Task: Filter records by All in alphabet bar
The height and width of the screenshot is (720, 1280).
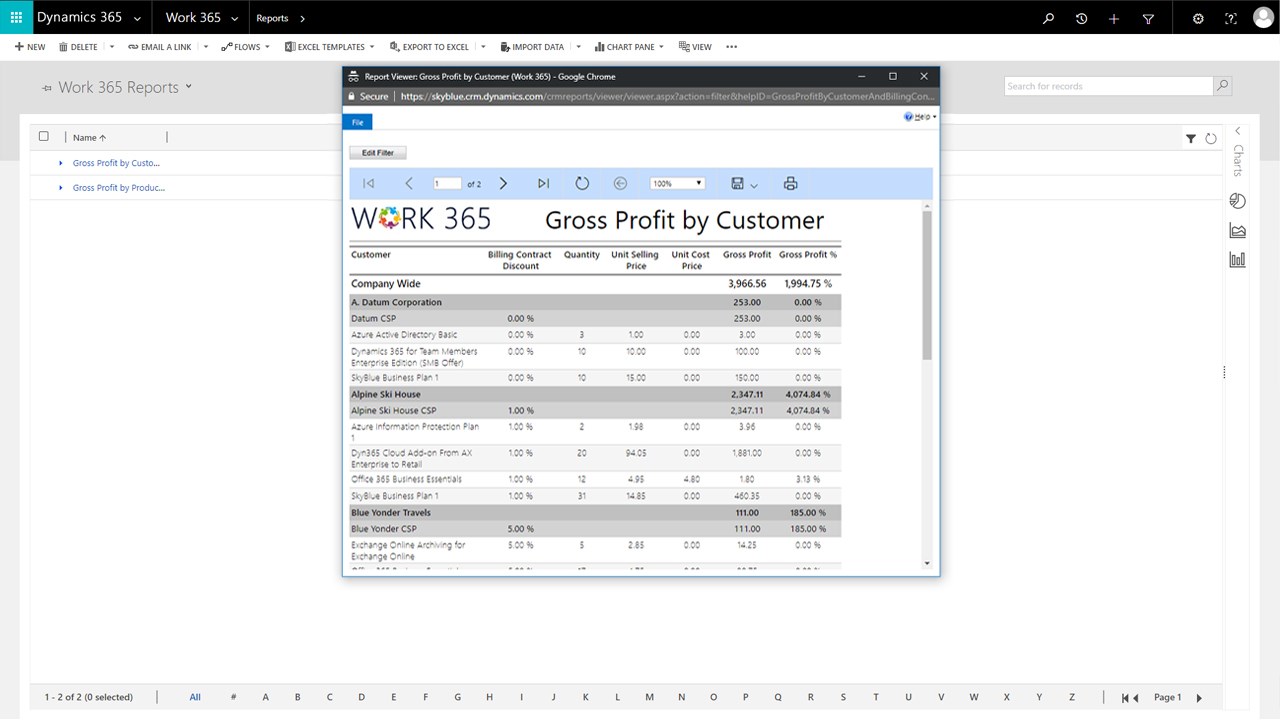Action: [195, 698]
